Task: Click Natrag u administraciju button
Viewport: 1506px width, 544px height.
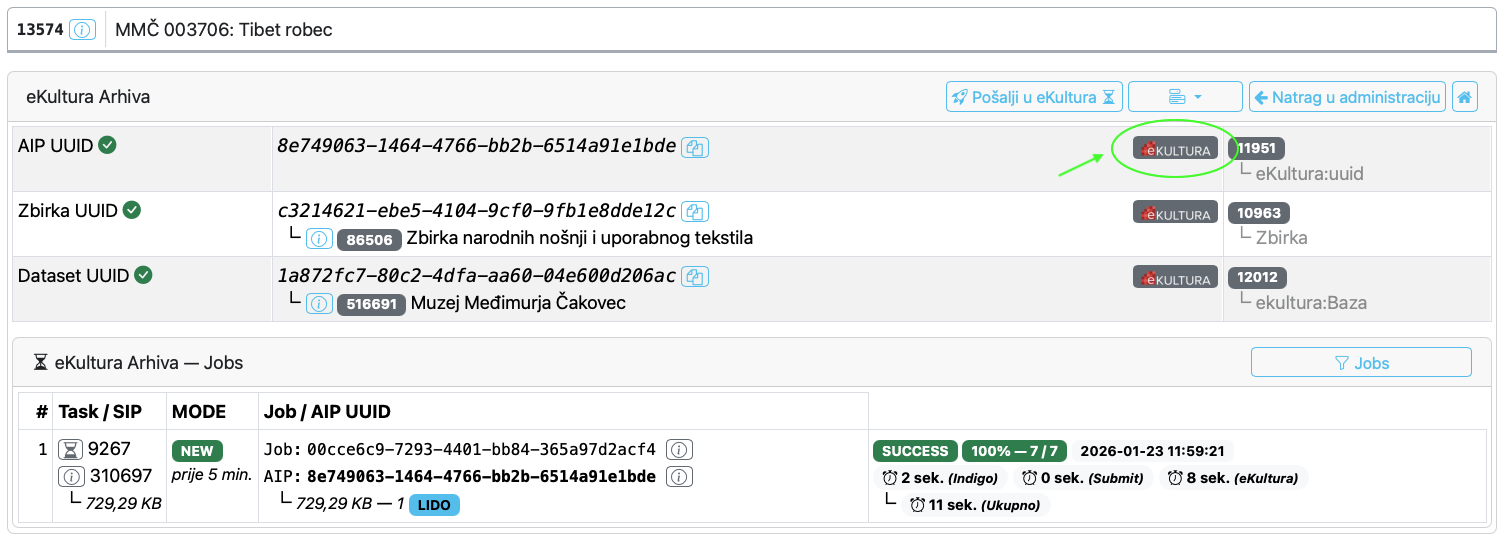Action: tap(1347, 97)
